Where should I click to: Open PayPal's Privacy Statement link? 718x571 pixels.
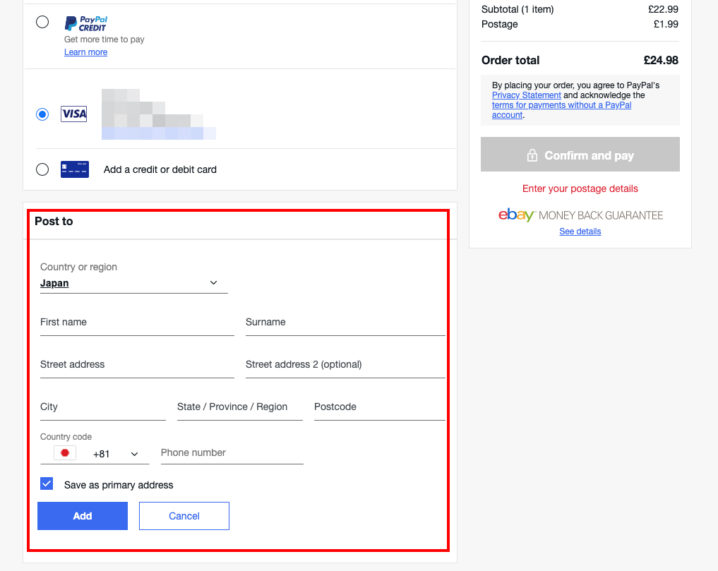pos(526,96)
